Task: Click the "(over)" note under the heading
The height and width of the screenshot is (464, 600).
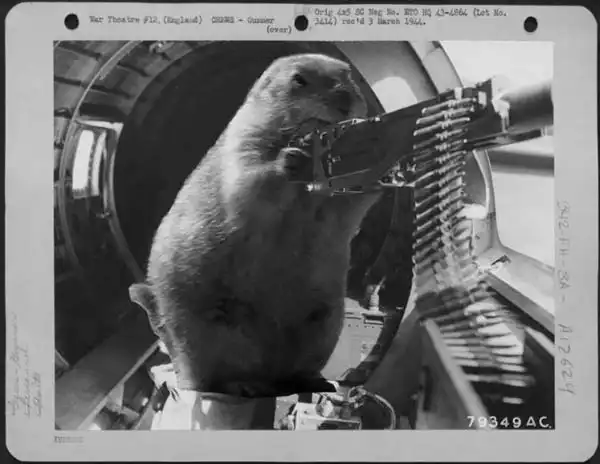Action: point(278,30)
